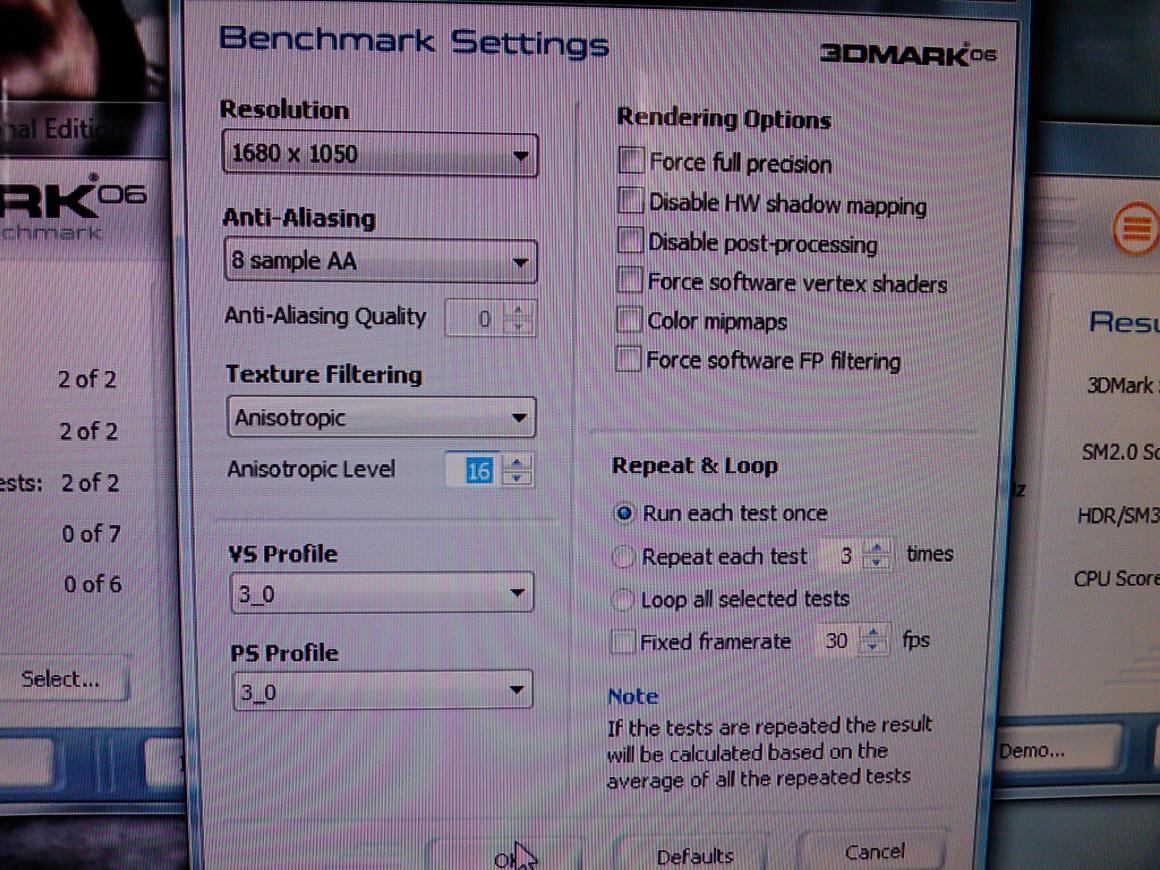Open the Resolution dropdown showing 1680 x 1050

[x=380, y=154]
